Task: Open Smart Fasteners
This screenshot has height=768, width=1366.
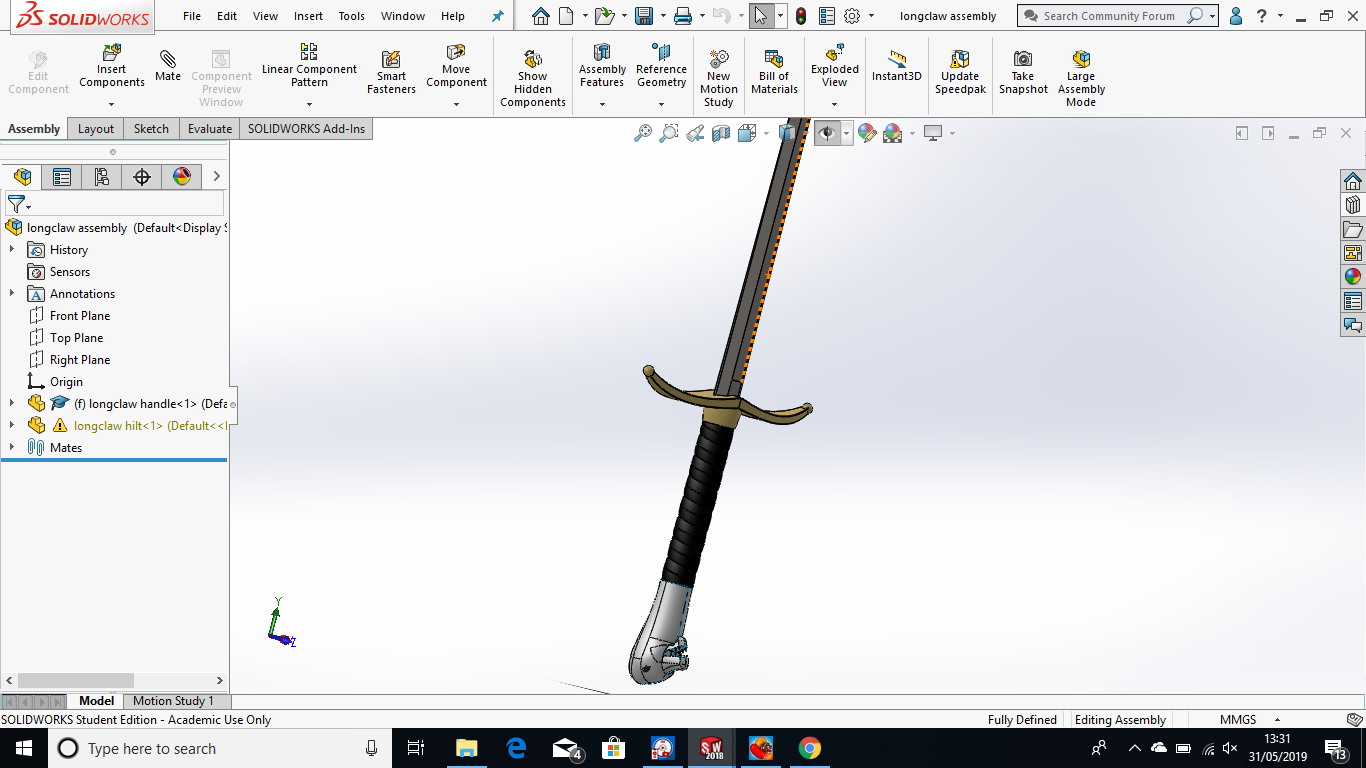Action: point(391,72)
